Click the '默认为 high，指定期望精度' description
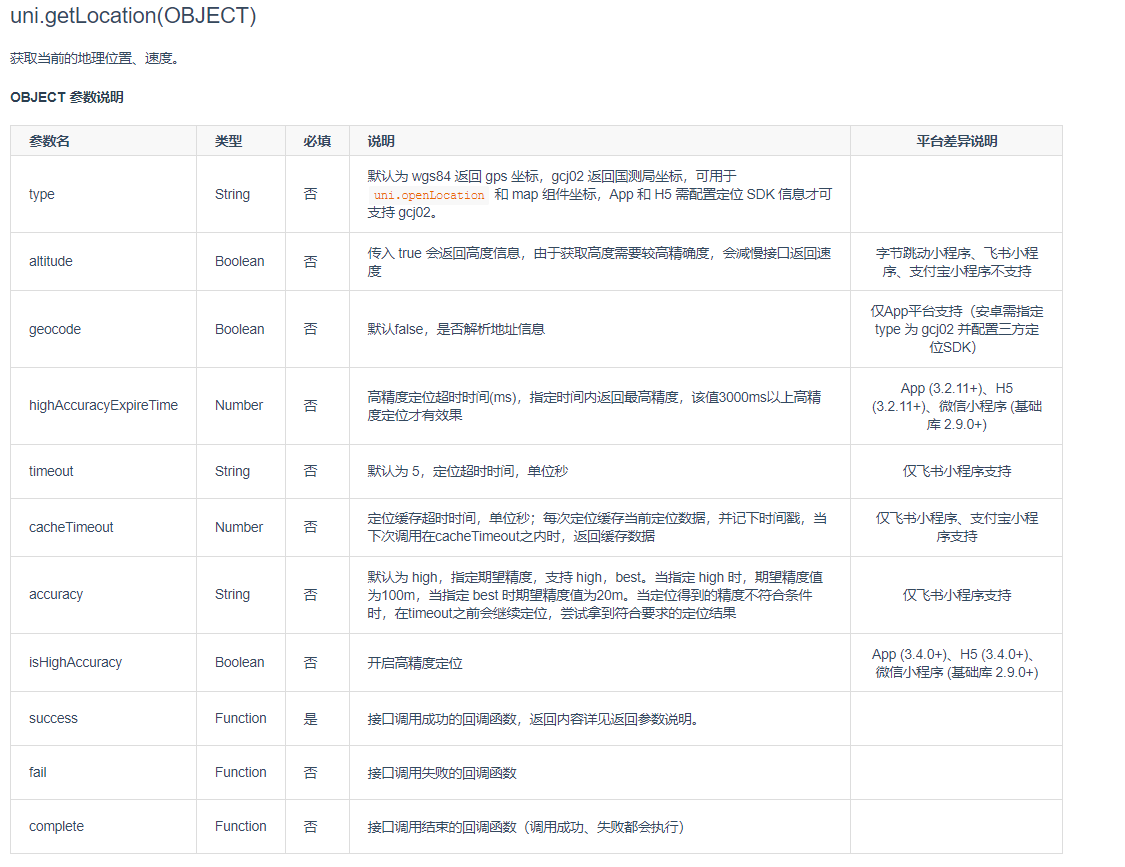This screenshot has width=1125, height=867. click(595, 595)
